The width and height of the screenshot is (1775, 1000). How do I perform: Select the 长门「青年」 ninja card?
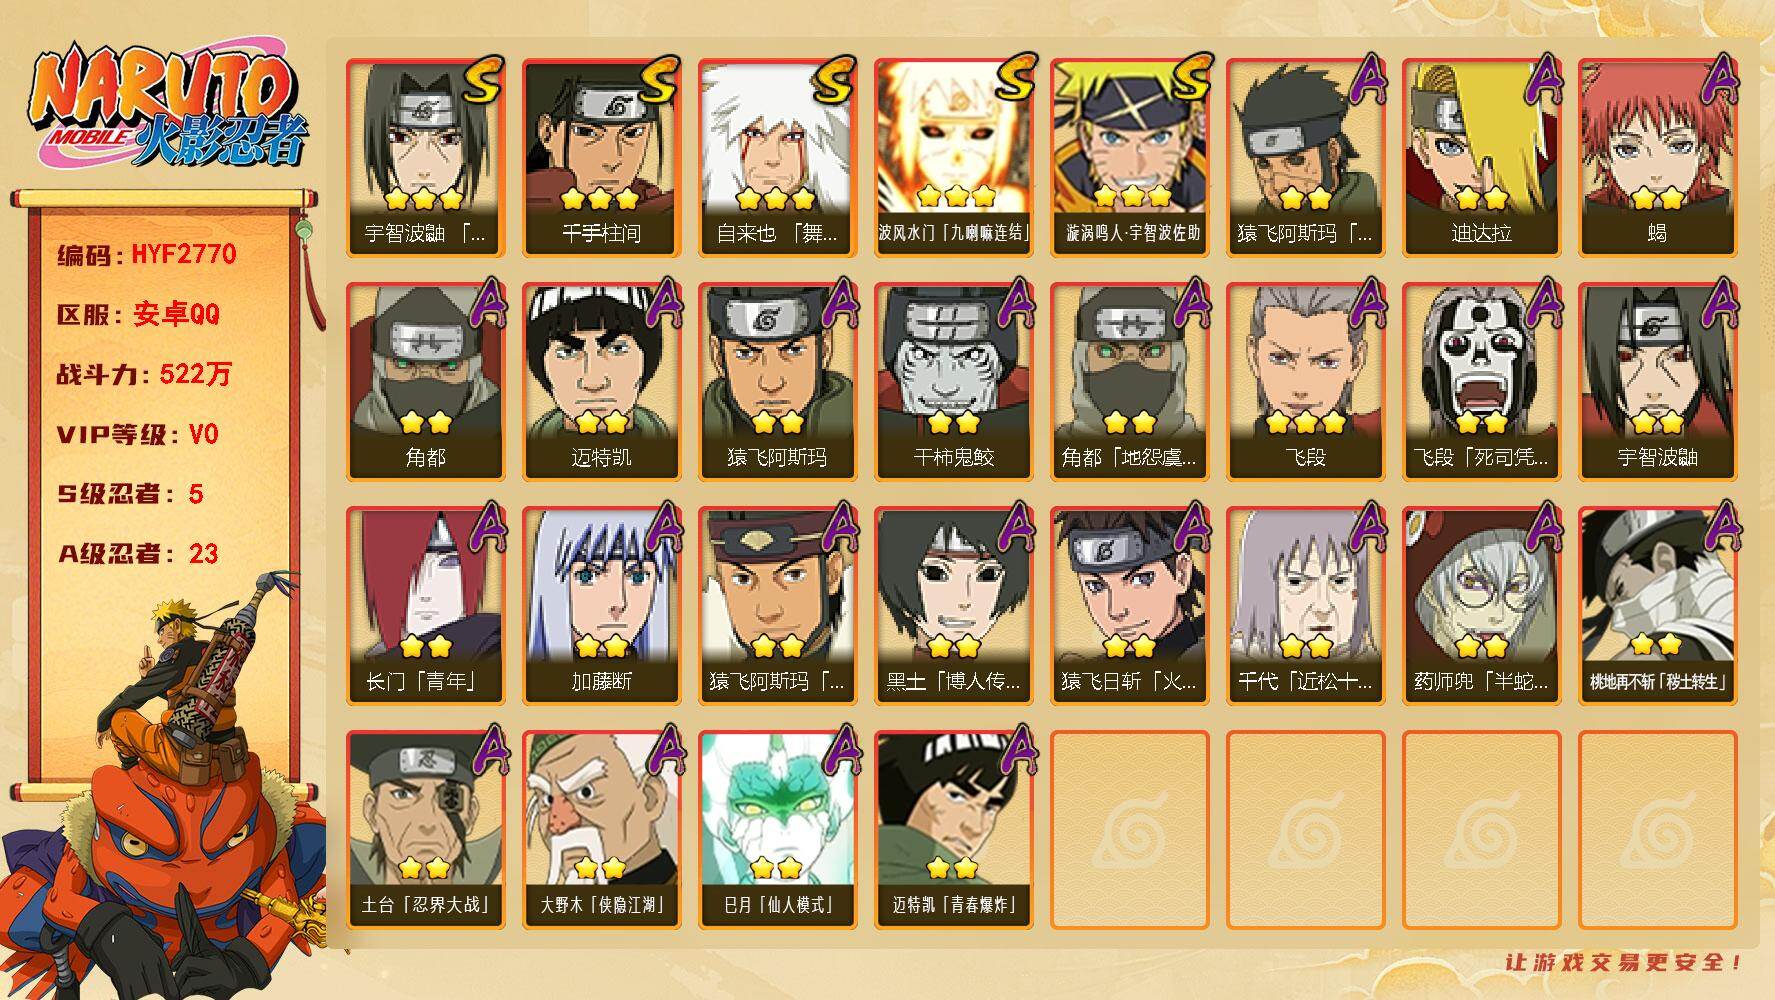click(425, 606)
